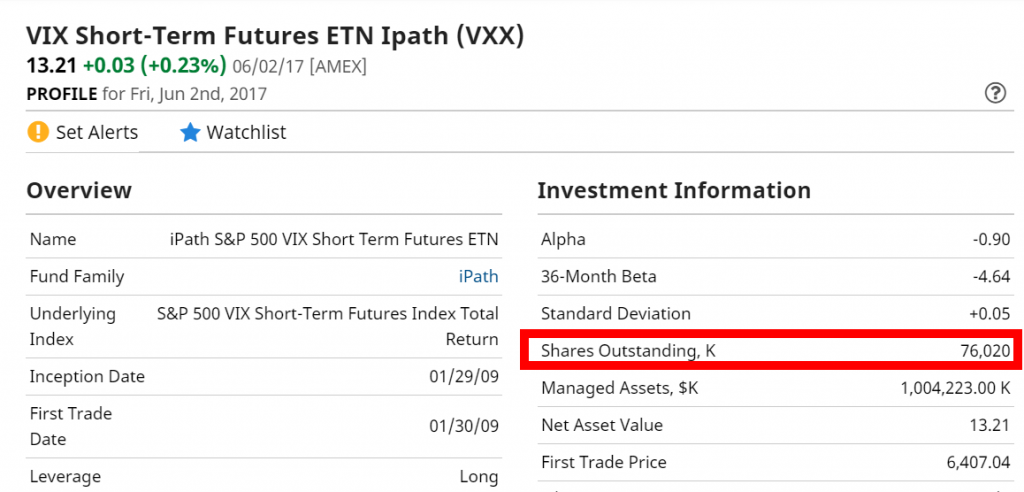Click the orange Set Alerts exclamation icon
Image resolution: width=1024 pixels, height=492 pixels.
coord(39,132)
